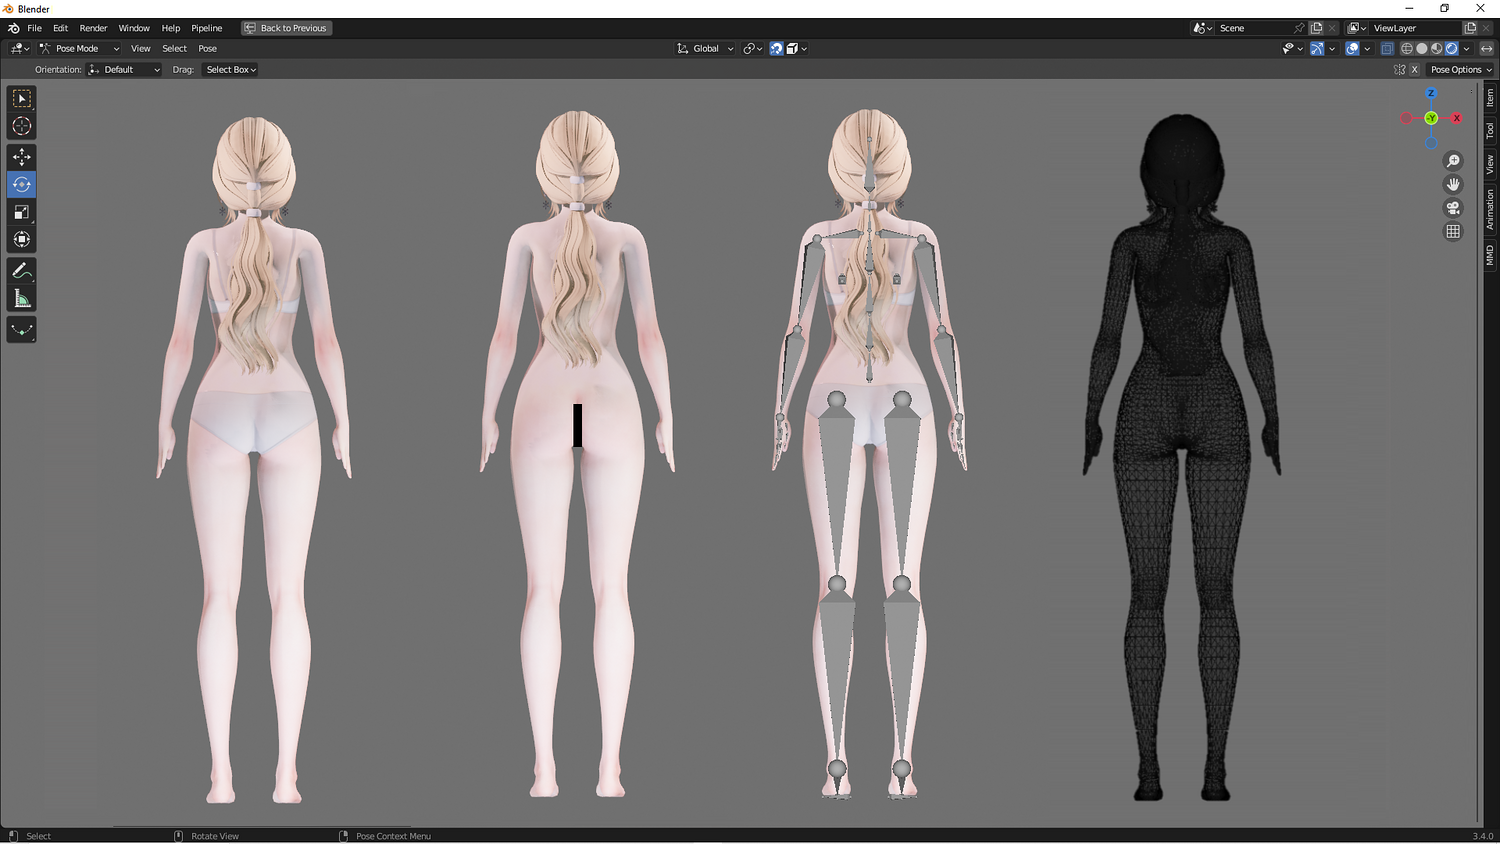
Task: Open the File menu
Action: tap(34, 28)
